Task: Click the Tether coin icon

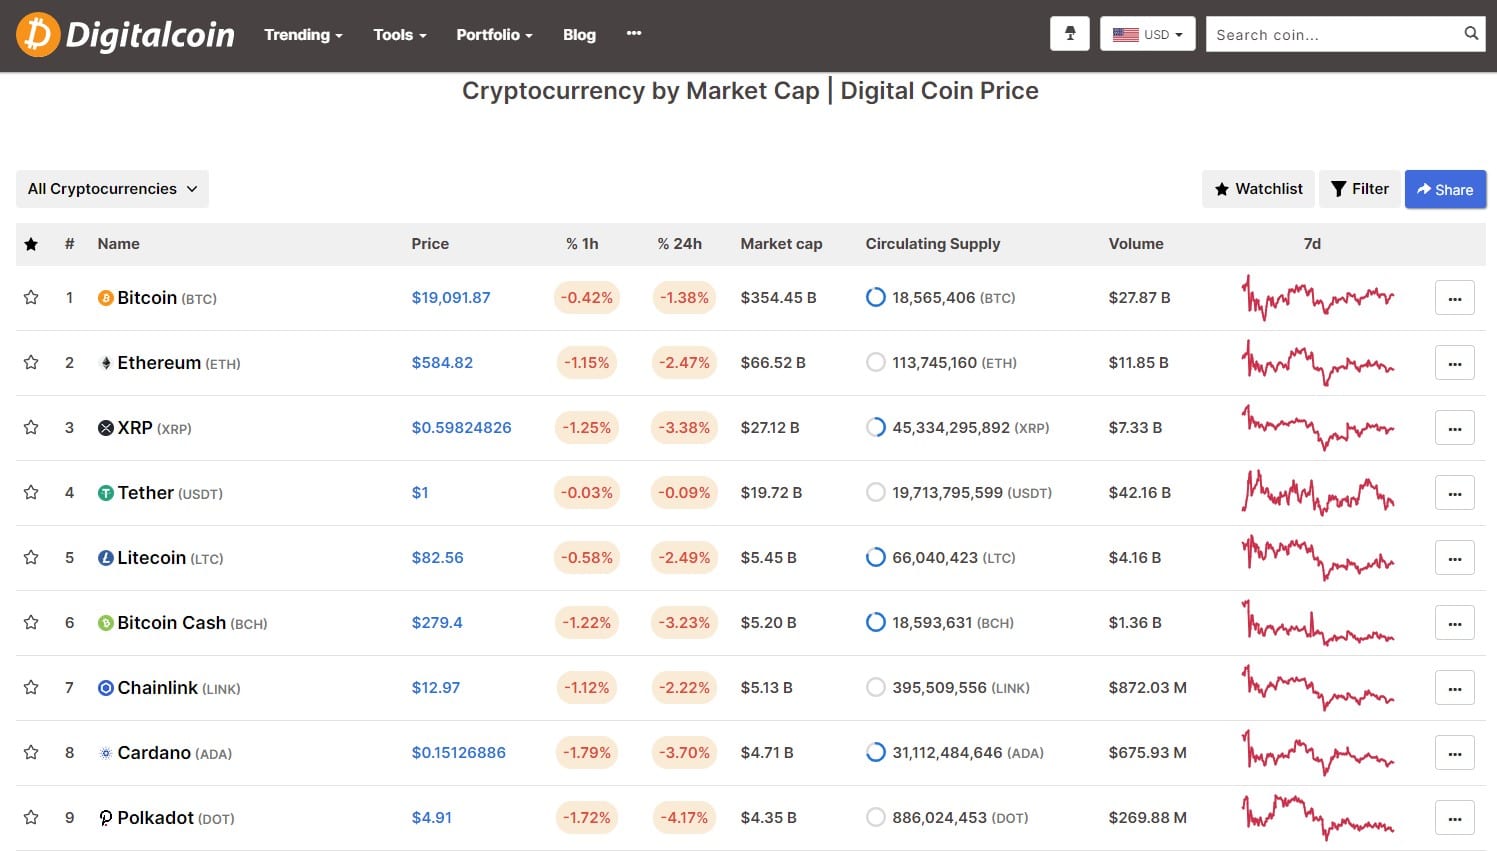Action: pyautogui.click(x=105, y=493)
